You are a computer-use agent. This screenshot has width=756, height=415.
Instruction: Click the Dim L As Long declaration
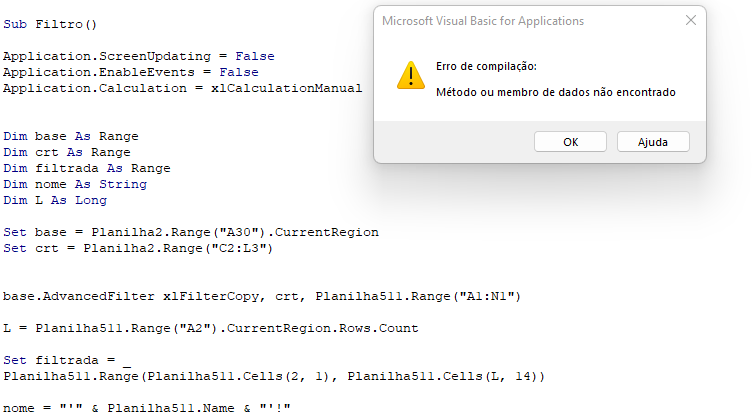coord(55,200)
